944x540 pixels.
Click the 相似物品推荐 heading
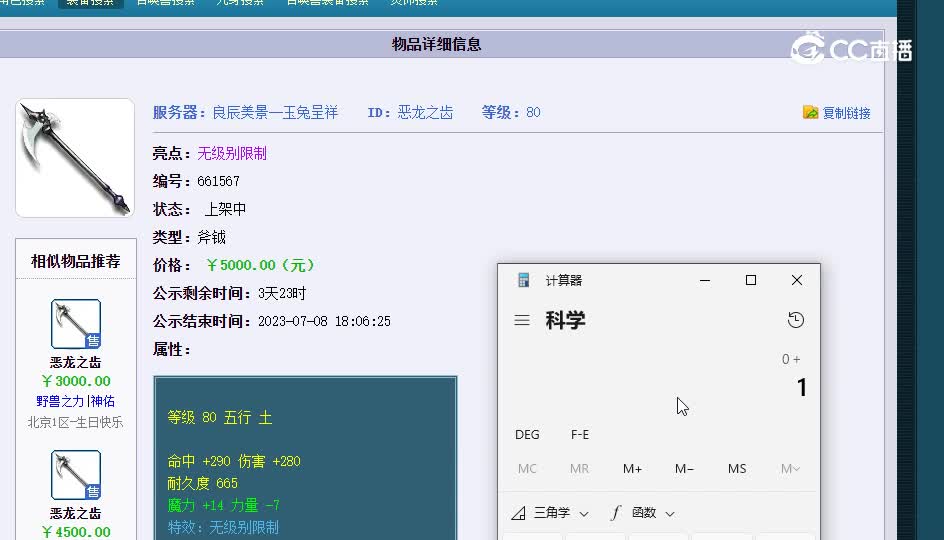coord(76,261)
